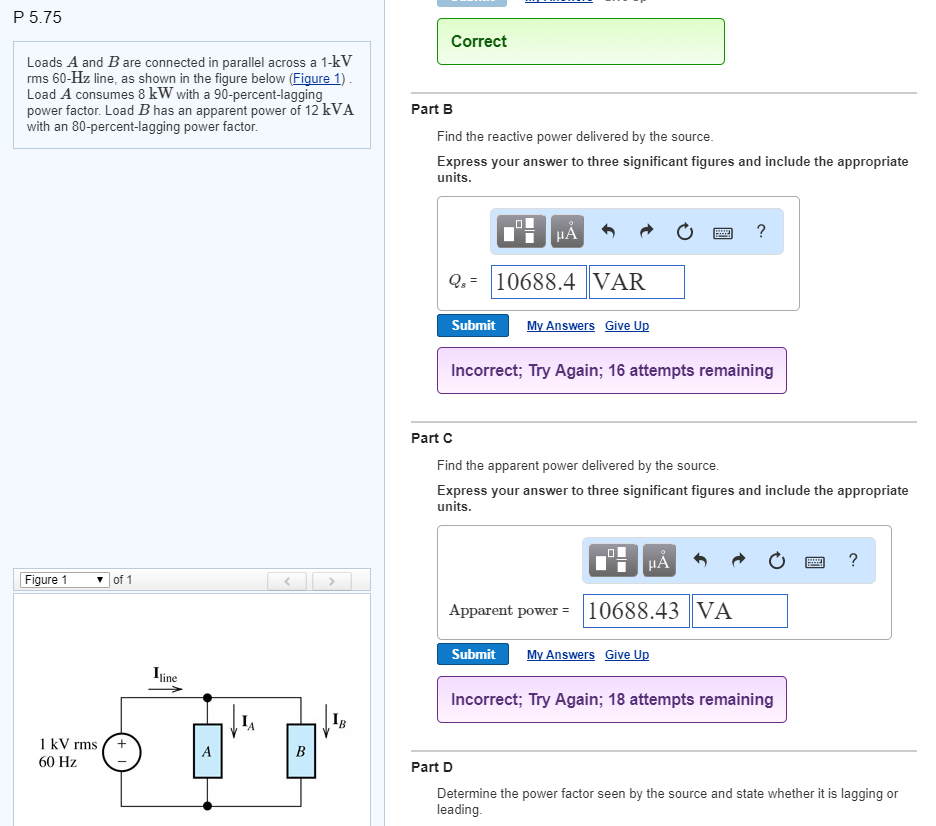This screenshot has width=936, height=826.
Task: Click the μÅ units icon in Part C toolbar
Action: [657, 561]
